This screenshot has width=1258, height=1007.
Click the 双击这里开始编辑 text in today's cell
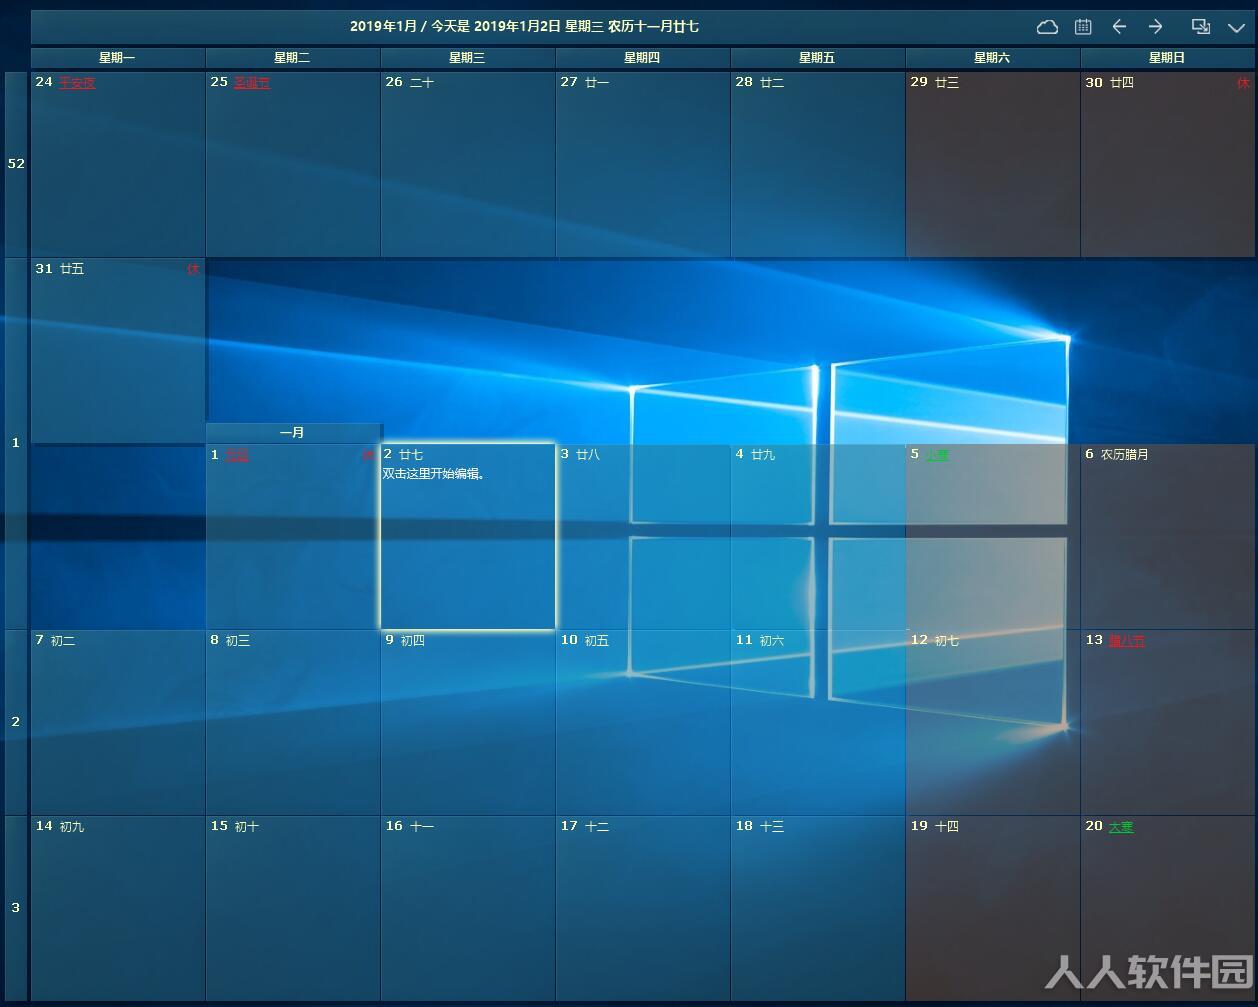click(434, 474)
